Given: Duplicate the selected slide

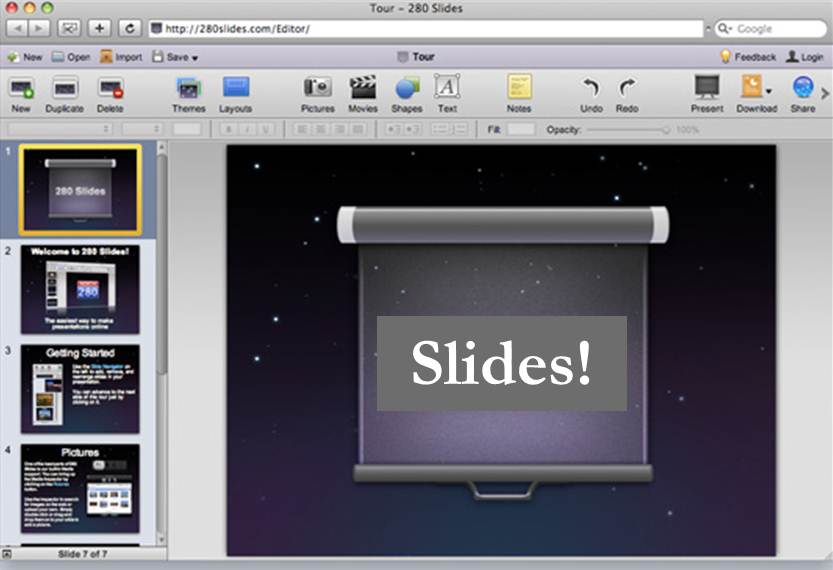Looking at the screenshot, I should pyautogui.click(x=64, y=88).
